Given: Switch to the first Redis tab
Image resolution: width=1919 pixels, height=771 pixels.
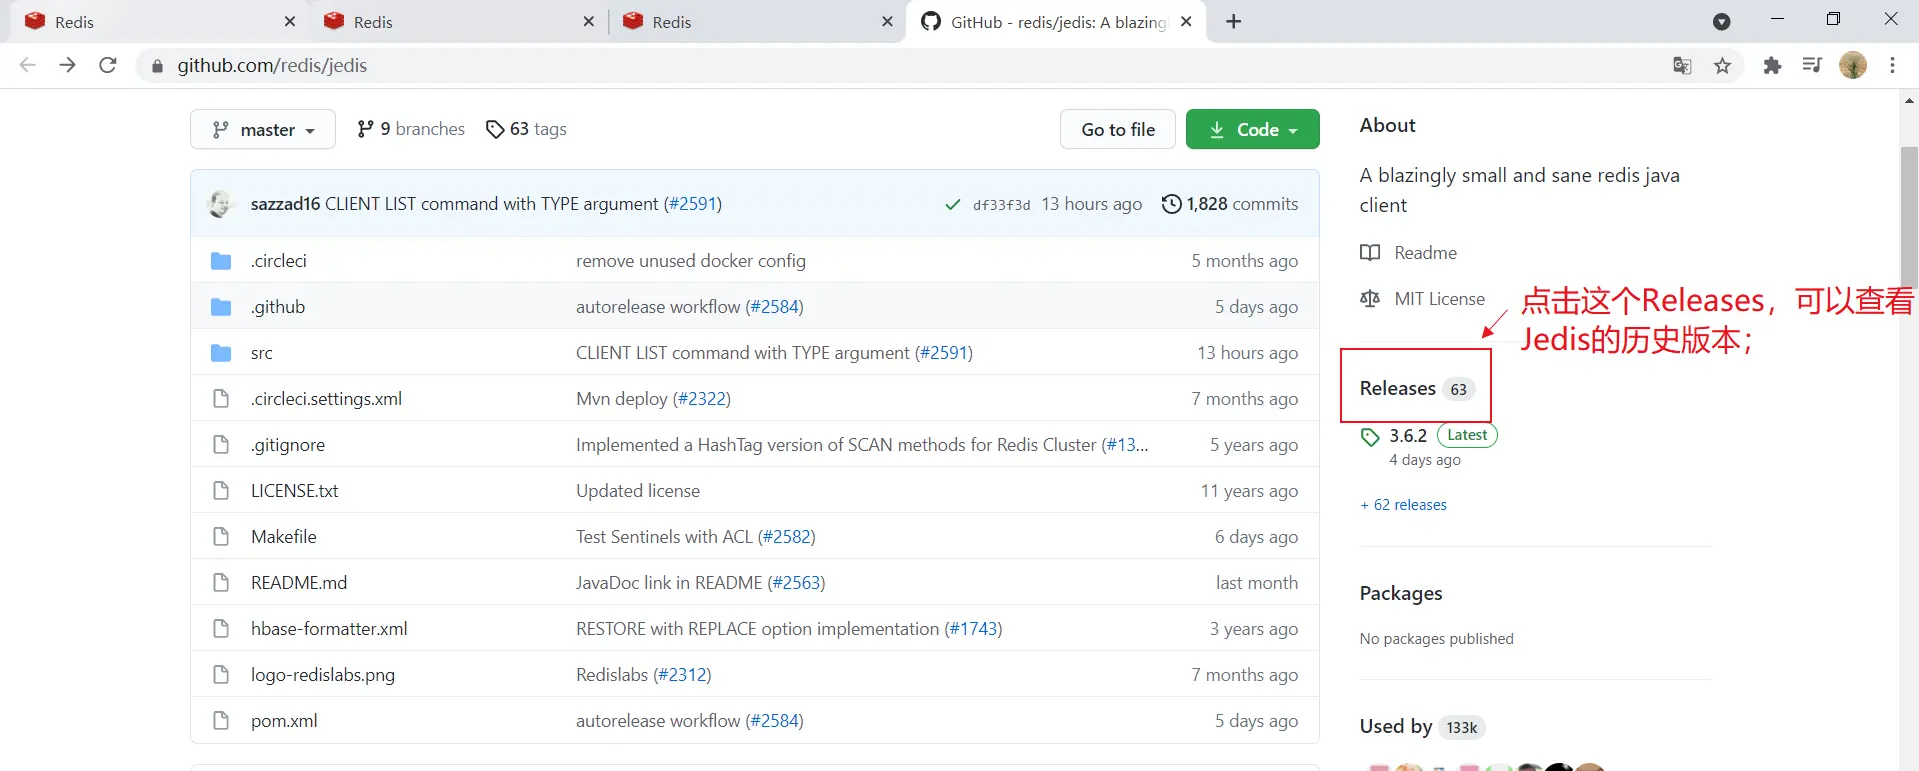Looking at the screenshot, I should point(150,22).
